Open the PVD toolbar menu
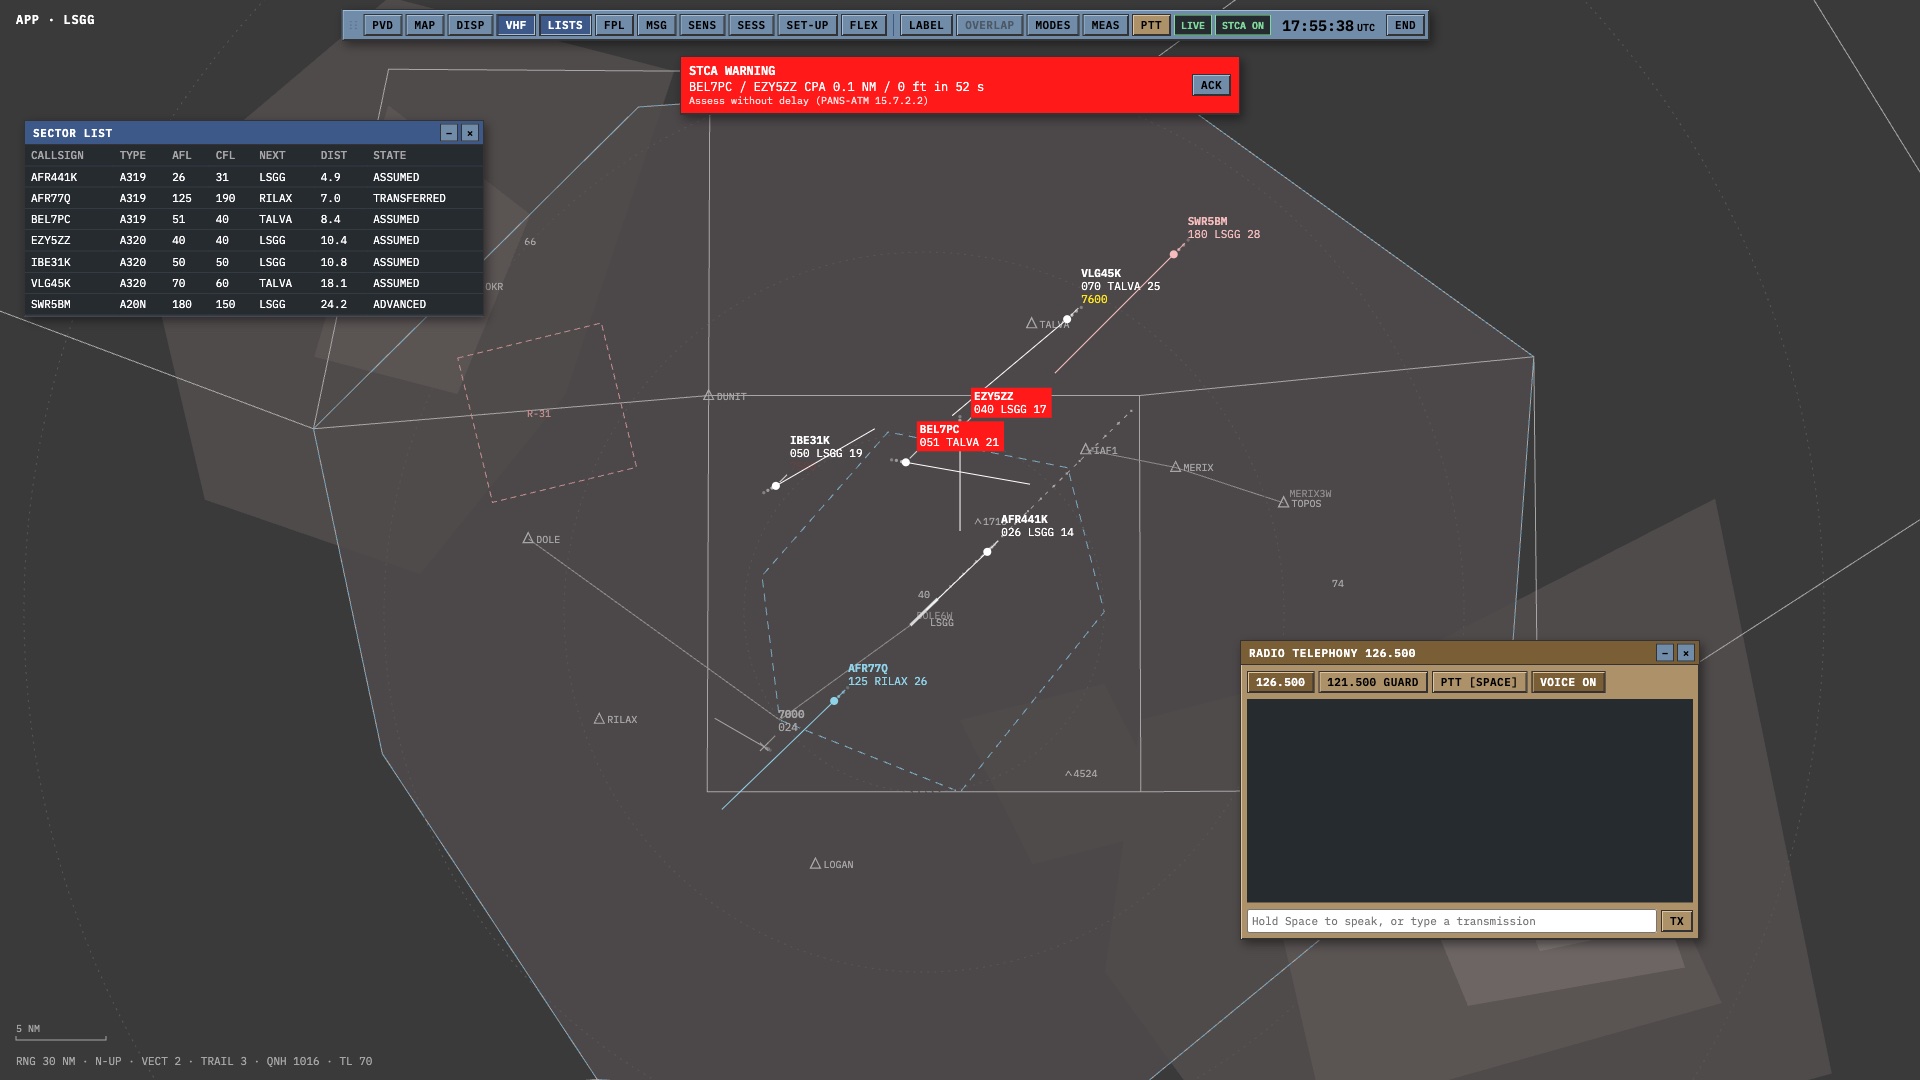This screenshot has width=1920, height=1080. click(382, 25)
